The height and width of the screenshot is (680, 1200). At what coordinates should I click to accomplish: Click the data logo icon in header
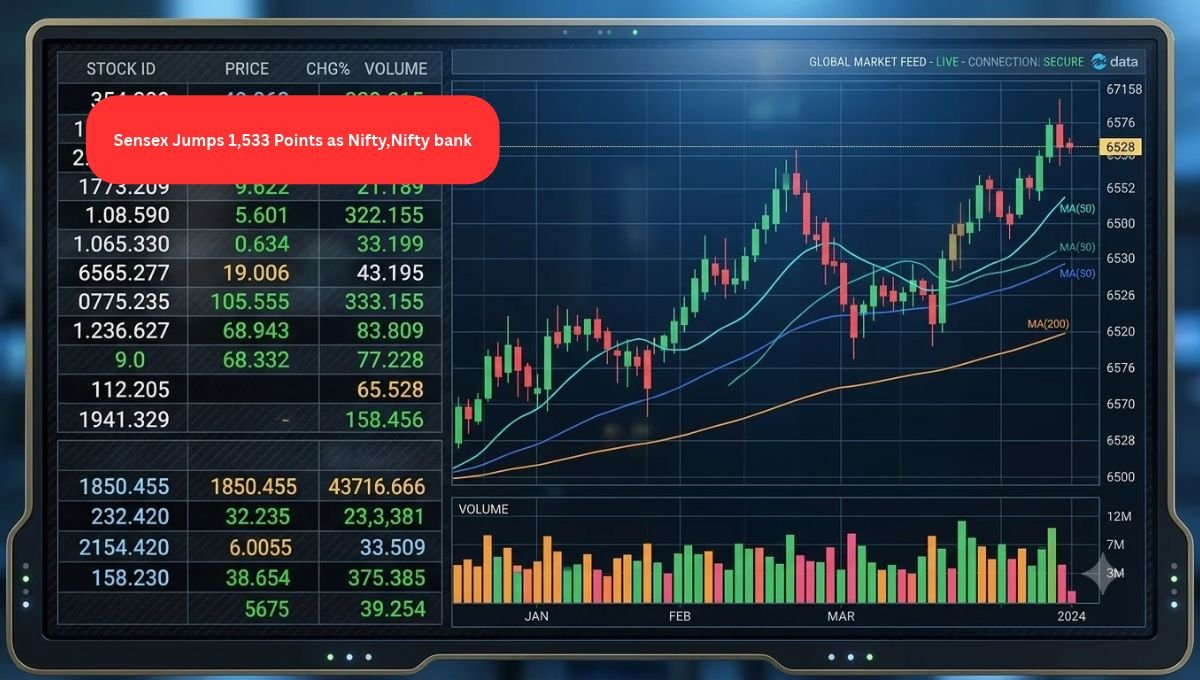coord(1099,61)
